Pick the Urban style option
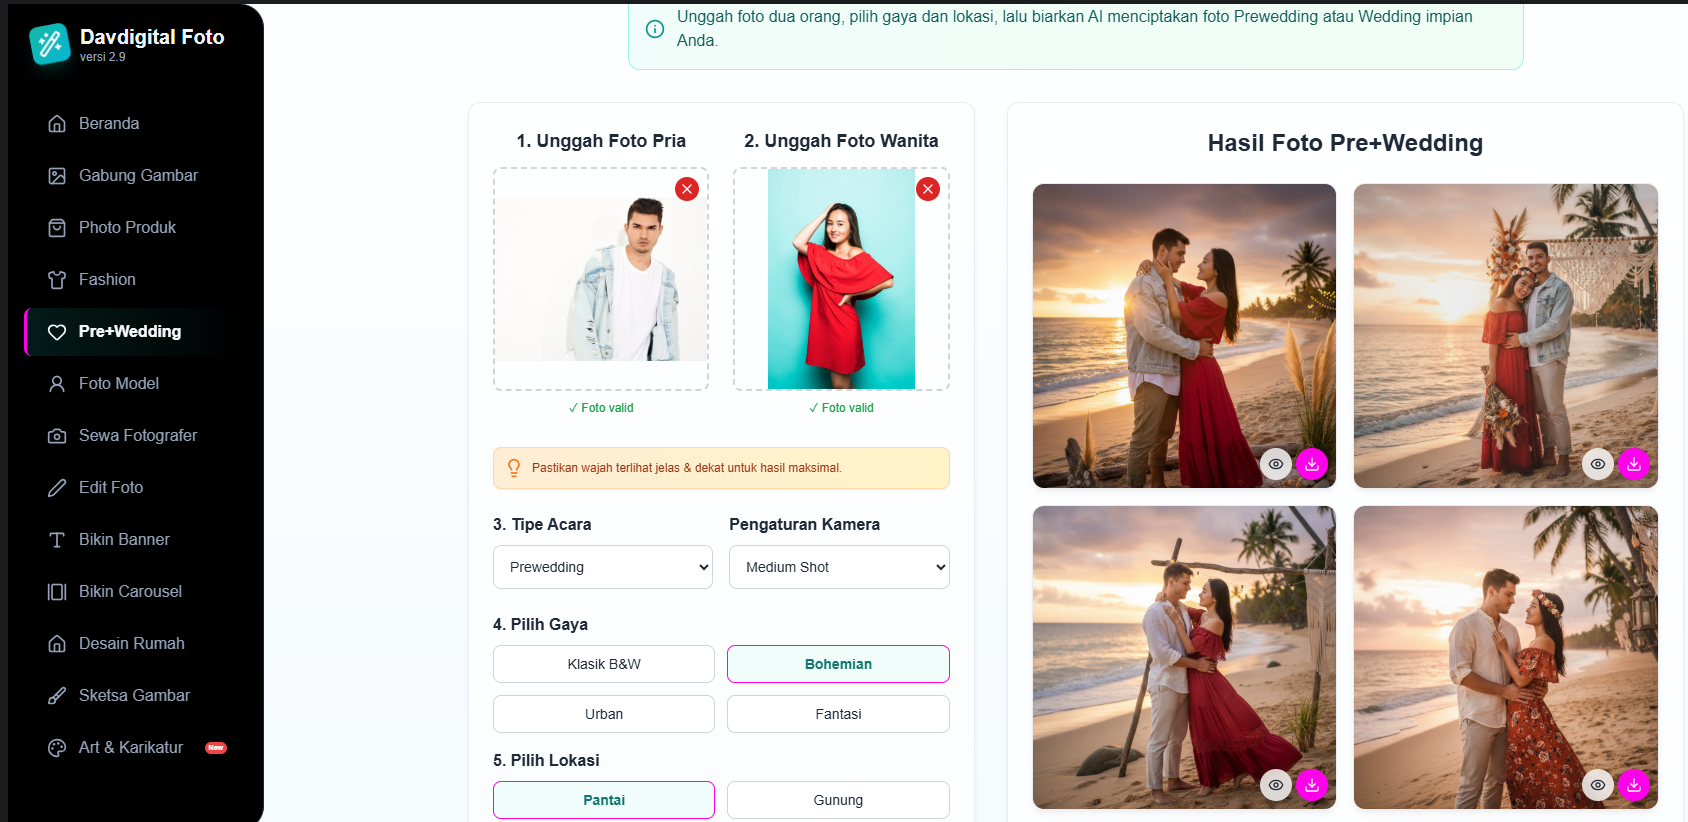Screen dimensions: 1688x822 click(x=603, y=714)
